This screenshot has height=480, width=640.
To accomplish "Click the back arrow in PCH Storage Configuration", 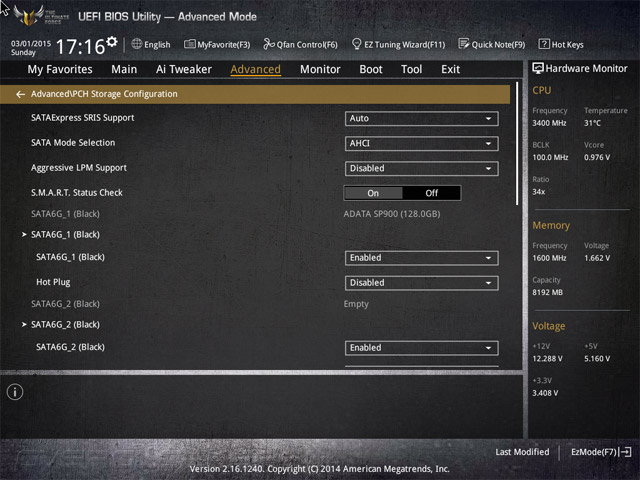I will point(20,94).
